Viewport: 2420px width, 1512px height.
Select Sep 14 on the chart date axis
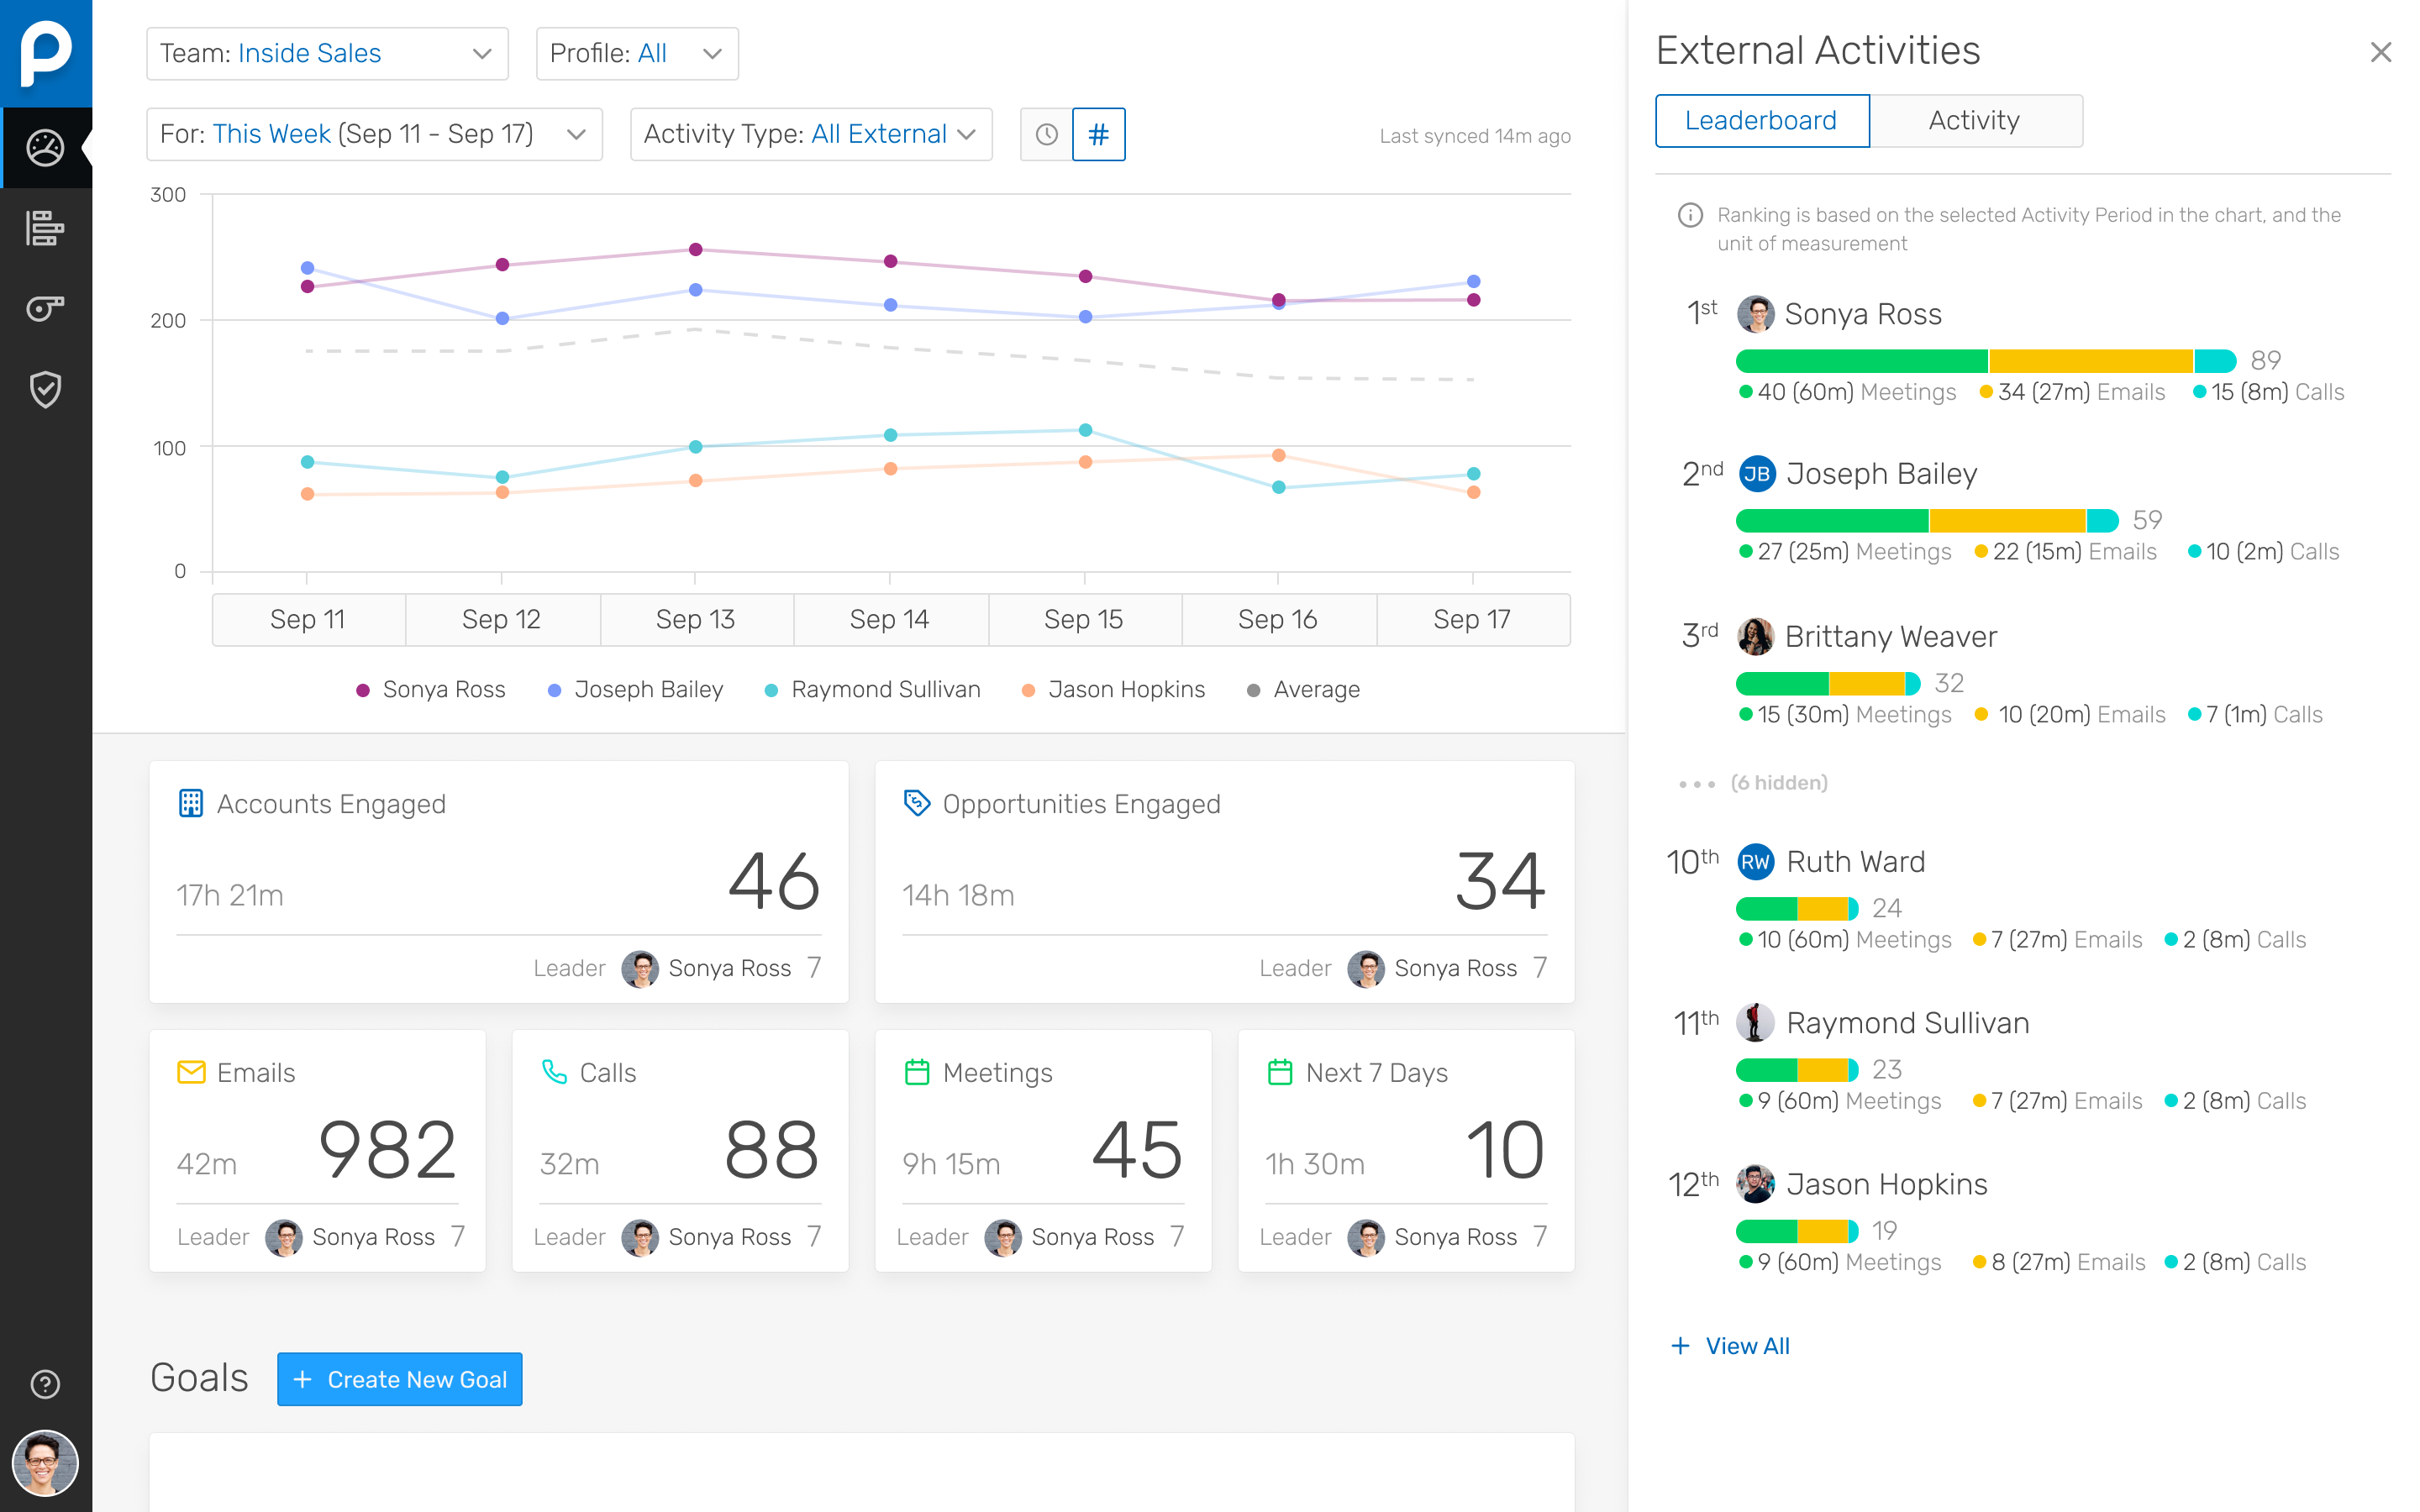[x=889, y=619]
